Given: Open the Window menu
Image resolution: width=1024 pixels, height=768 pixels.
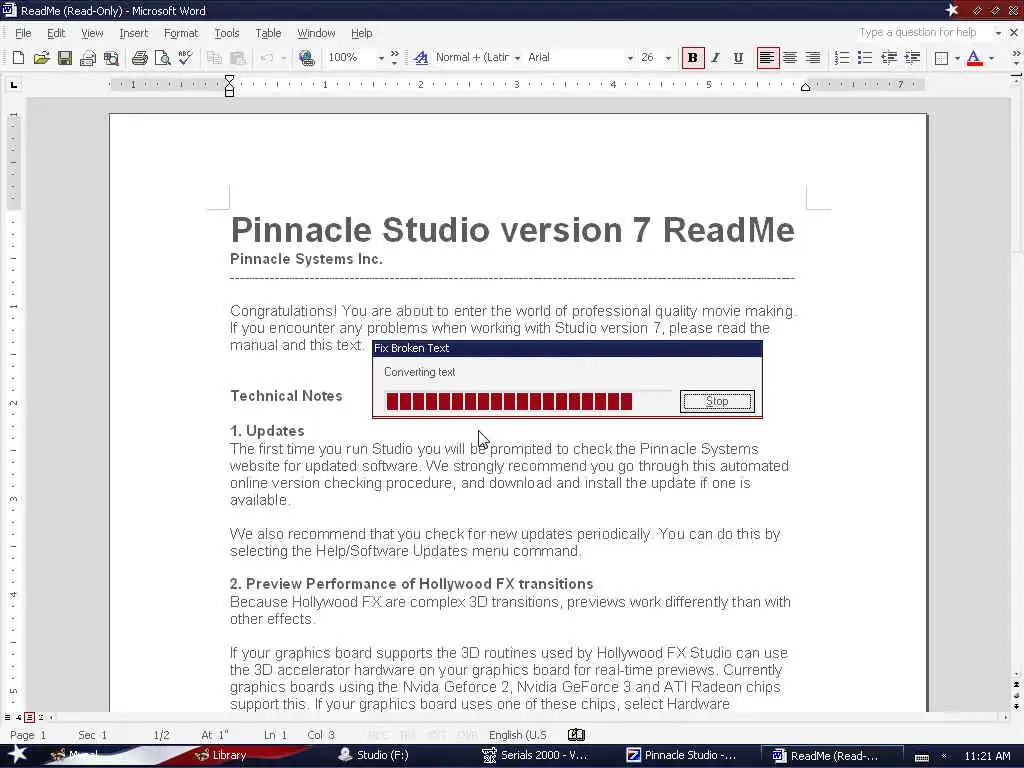Looking at the screenshot, I should point(316,33).
